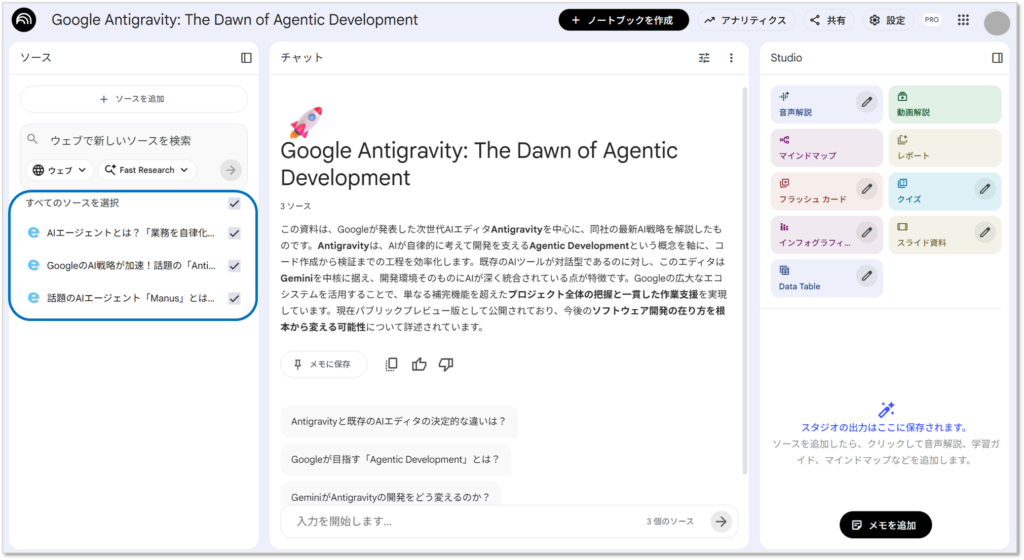Expand the Fast Research mode dropdown
Screen dimensions: 1024x560
coord(147,170)
